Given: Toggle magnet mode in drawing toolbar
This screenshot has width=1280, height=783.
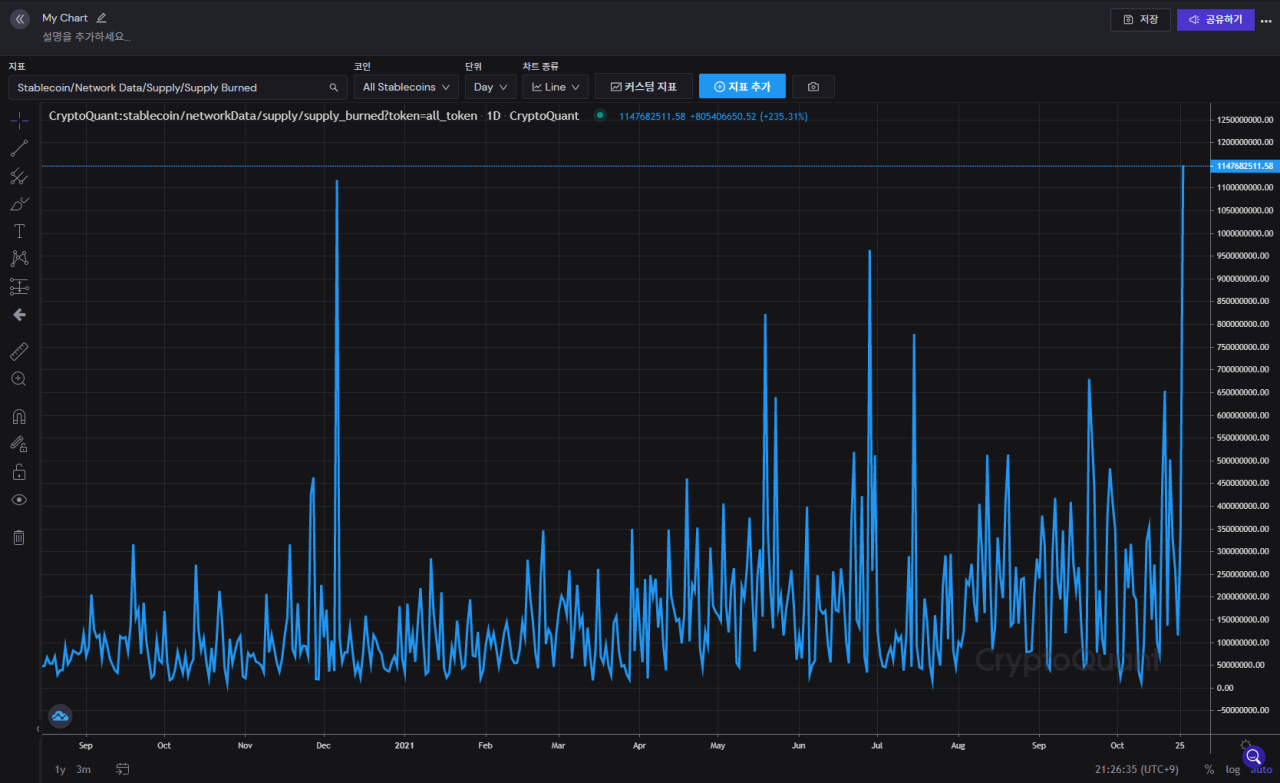Looking at the screenshot, I should (19, 416).
